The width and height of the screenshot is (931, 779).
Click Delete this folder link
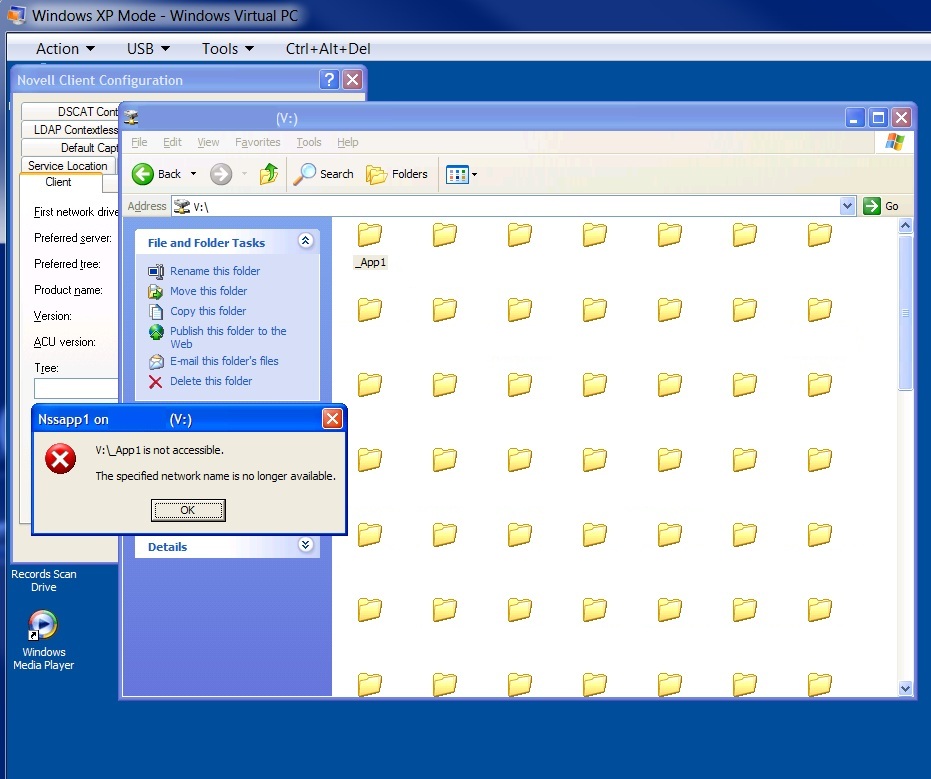pos(211,382)
